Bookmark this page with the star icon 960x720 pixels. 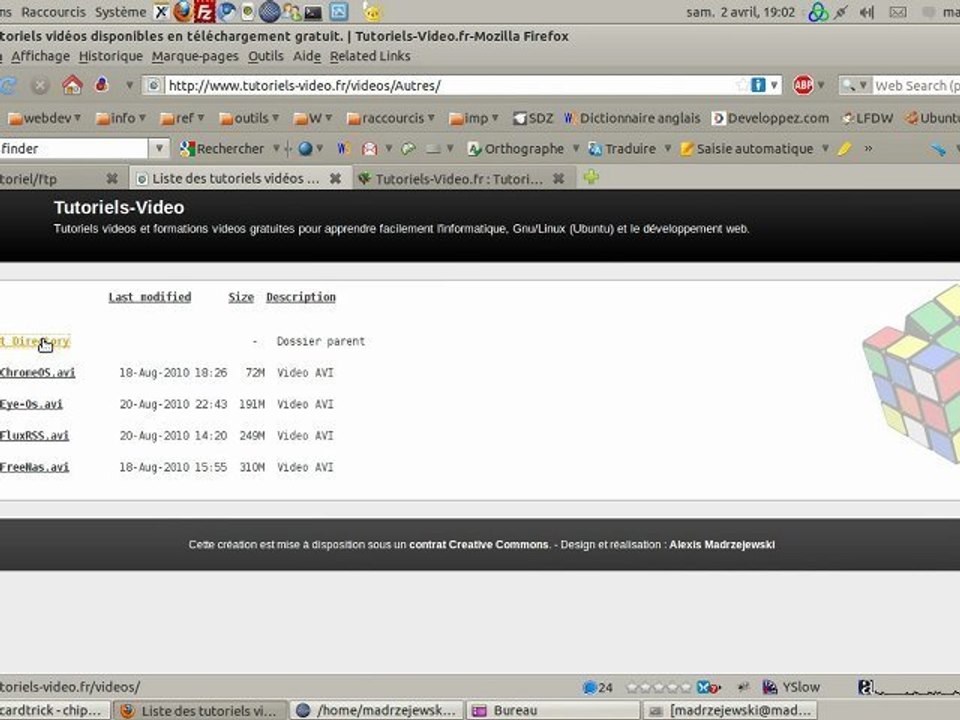(742, 85)
